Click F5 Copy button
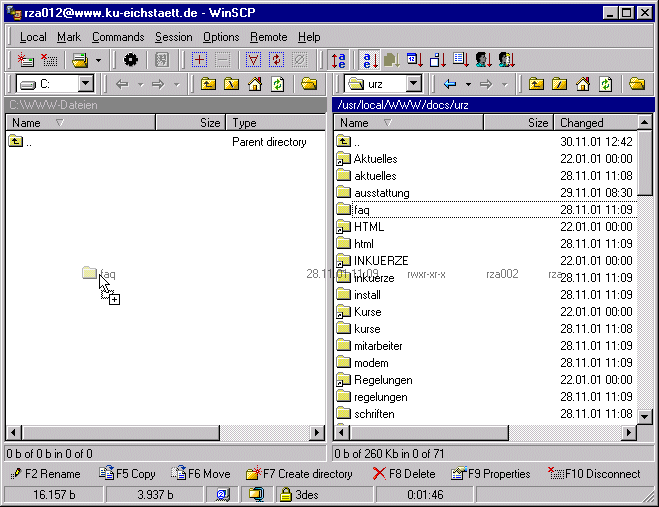This screenshot has height=507, width=659. coord(127,474)
